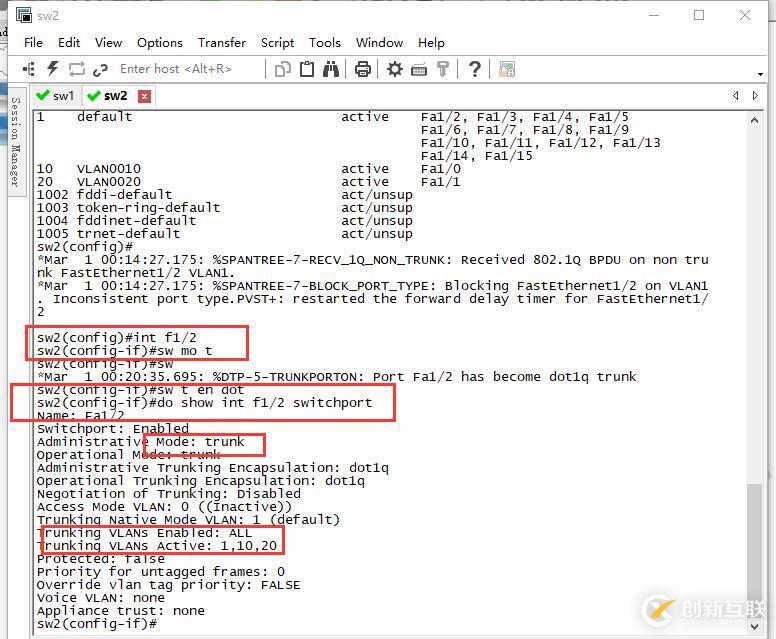Image resolution: width=776 pixels, height=639 pixels.
Task: Open Help with the question mark icon
Action: (x=475, y=69)
